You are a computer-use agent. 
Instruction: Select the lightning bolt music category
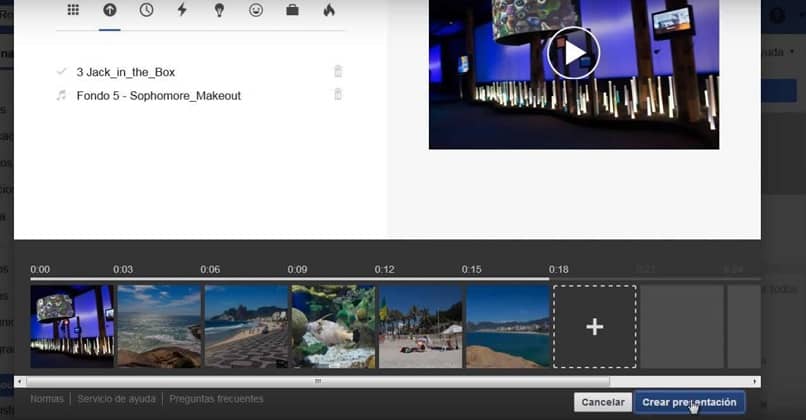(182, 10)
